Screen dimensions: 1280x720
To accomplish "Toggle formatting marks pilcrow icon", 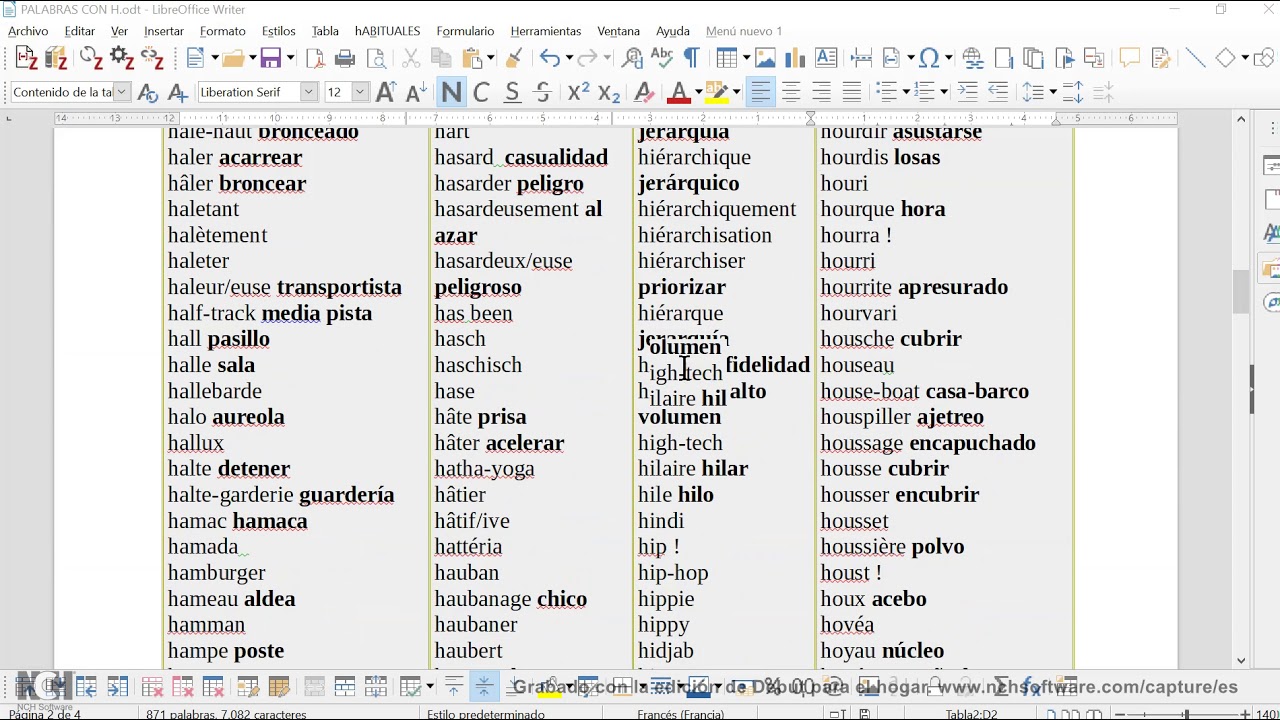I will (691, 58).
